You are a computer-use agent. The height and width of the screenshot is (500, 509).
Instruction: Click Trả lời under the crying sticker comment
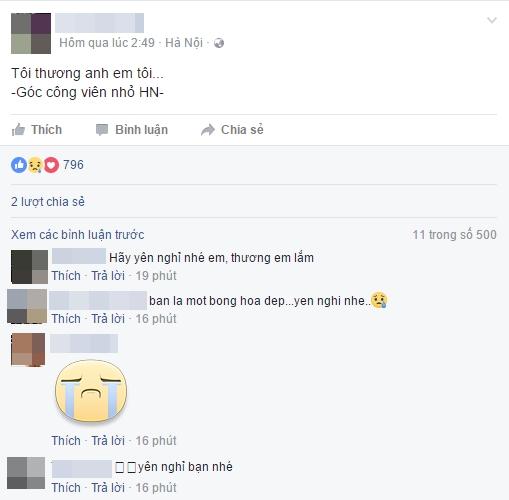108,441
